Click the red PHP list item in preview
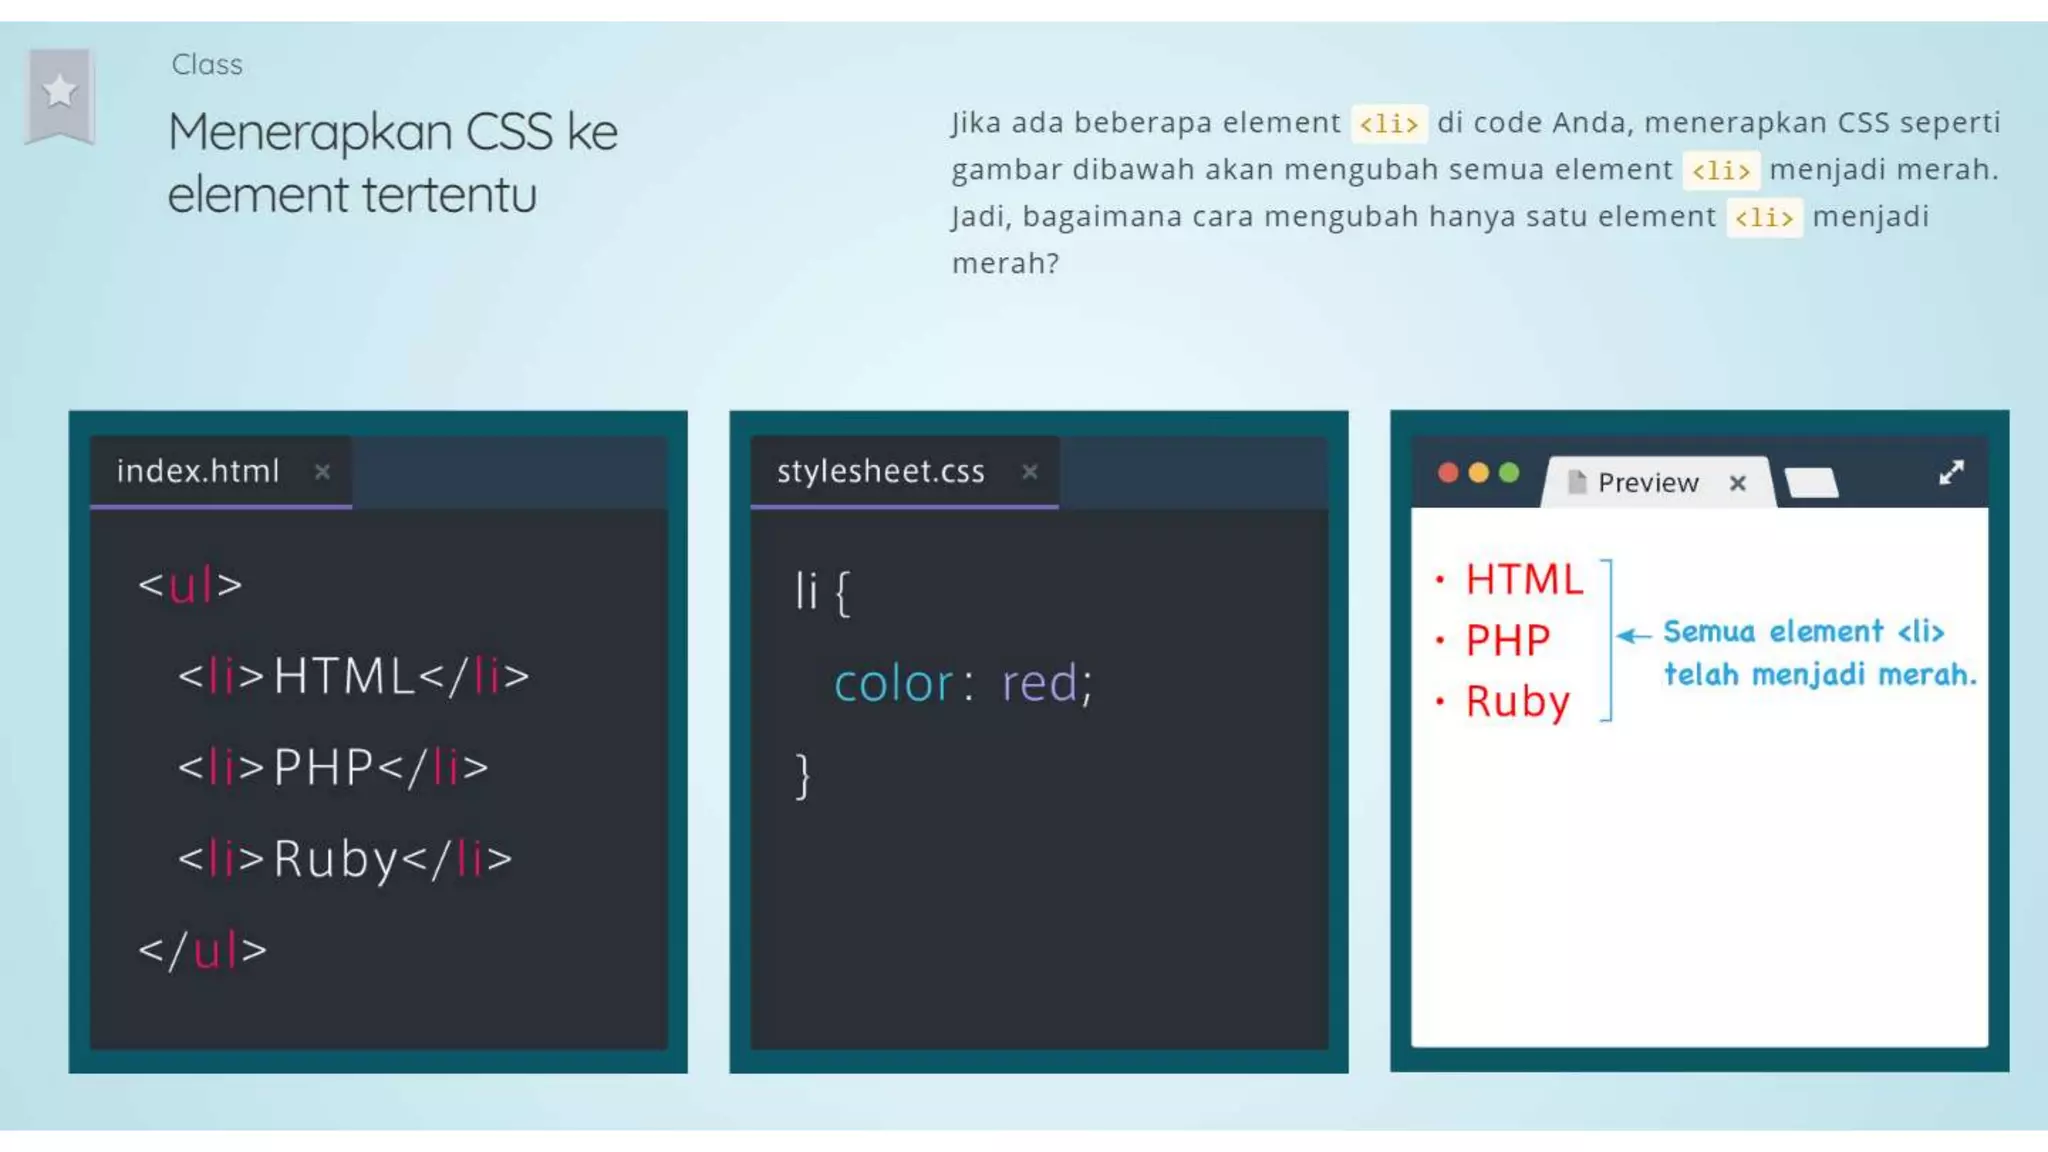The height and width of the screenshot is (1152, 2048). coord(1507,640)
